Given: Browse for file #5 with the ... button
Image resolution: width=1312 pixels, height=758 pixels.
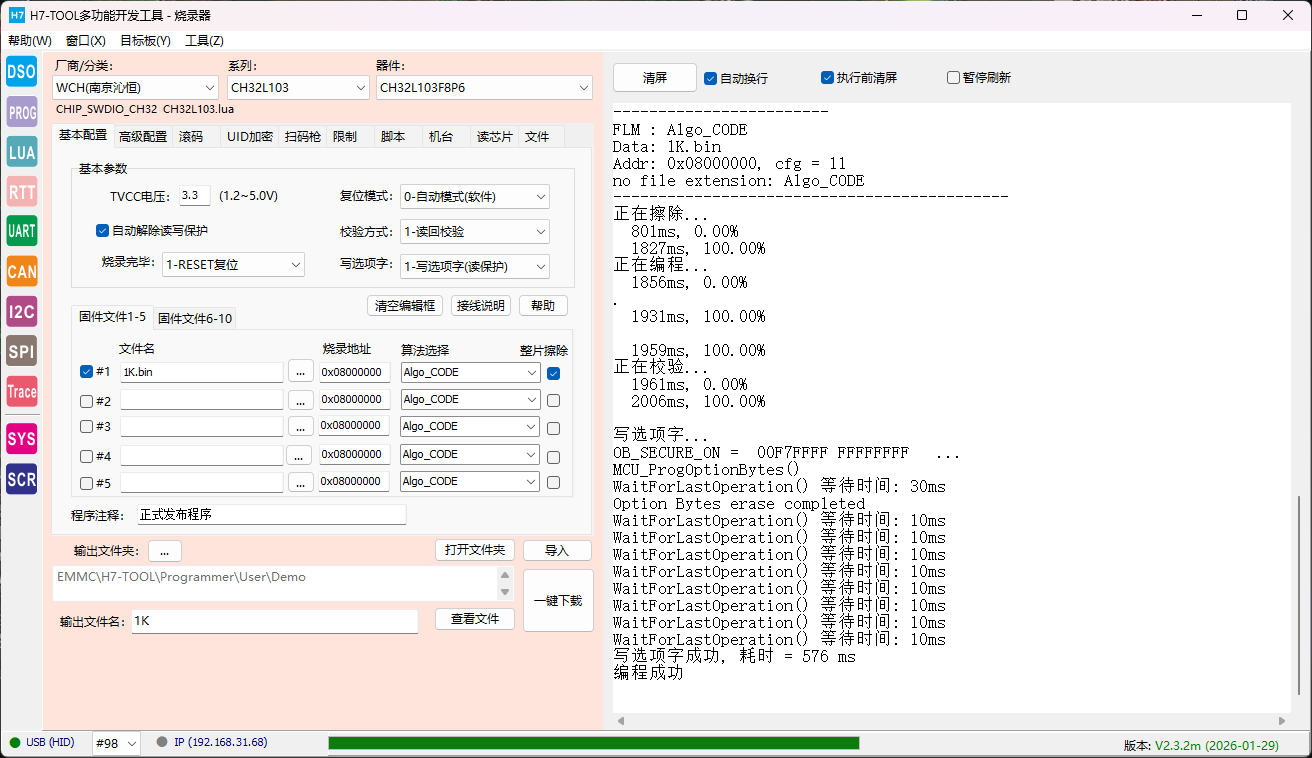Looking at the screenshot, I should point(300,482).
